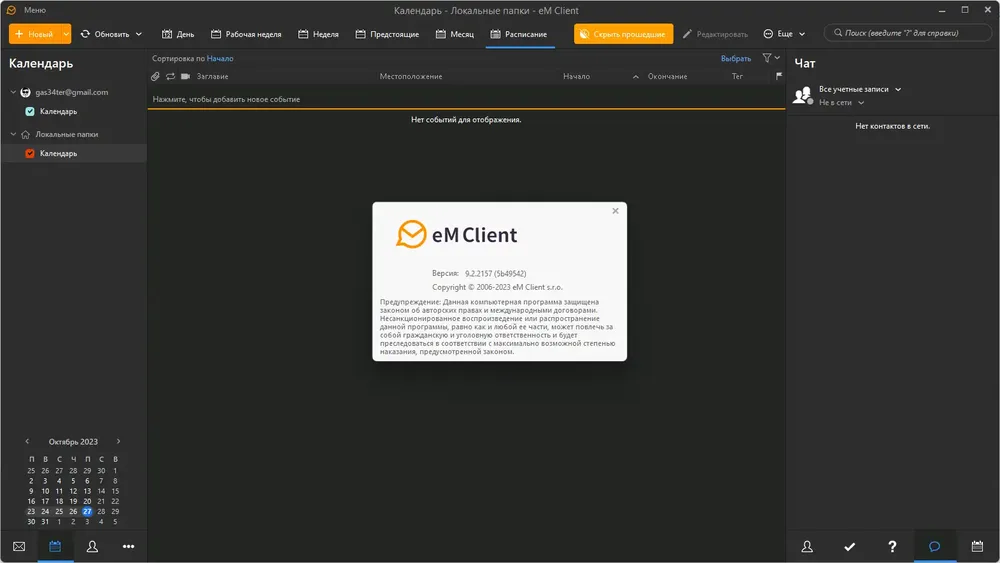This screenshot has height=563, width=1000.
Task: Click the flag column header icon
Action: [x=779, y=77]
